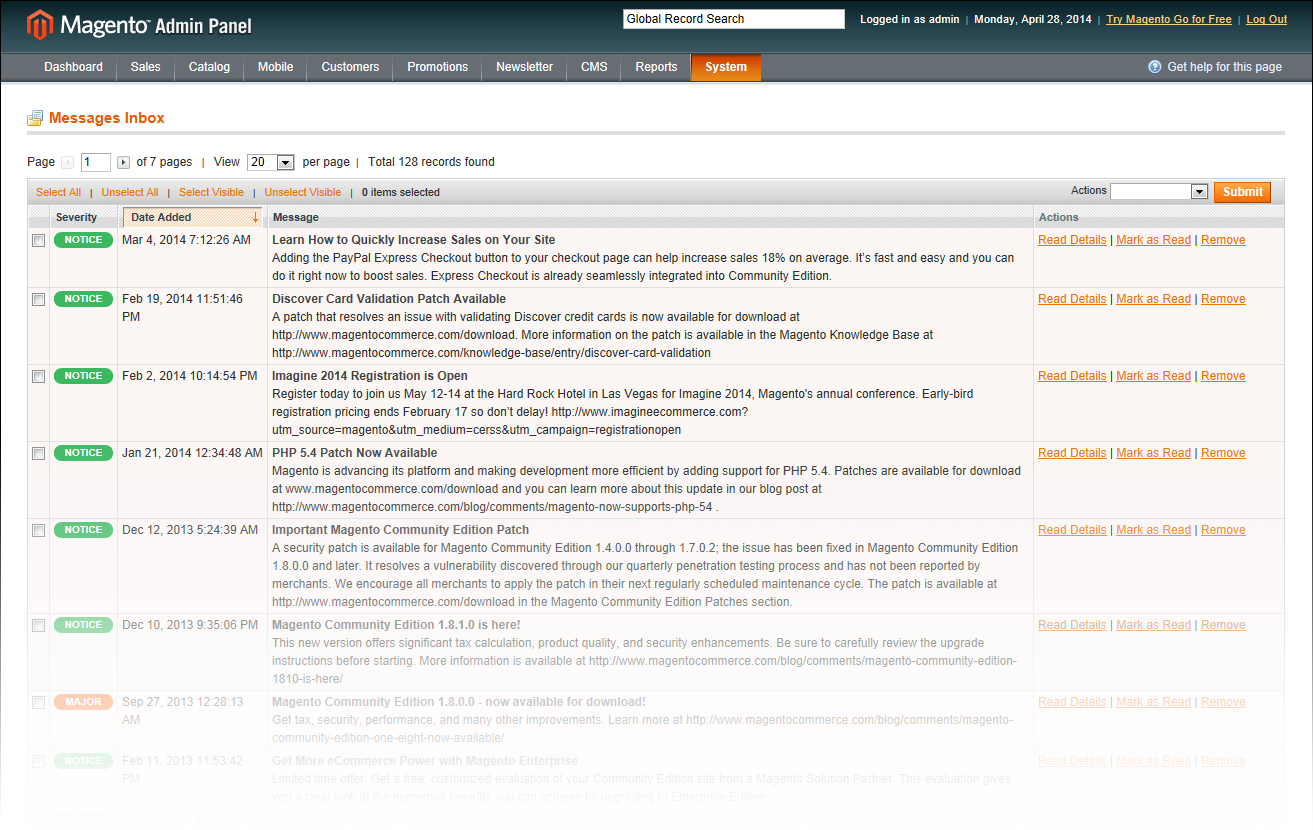Viewport: 1313px width, 830px height.
Task: Read Details of Discover Card patch message
Action: tap(1072, 299)
